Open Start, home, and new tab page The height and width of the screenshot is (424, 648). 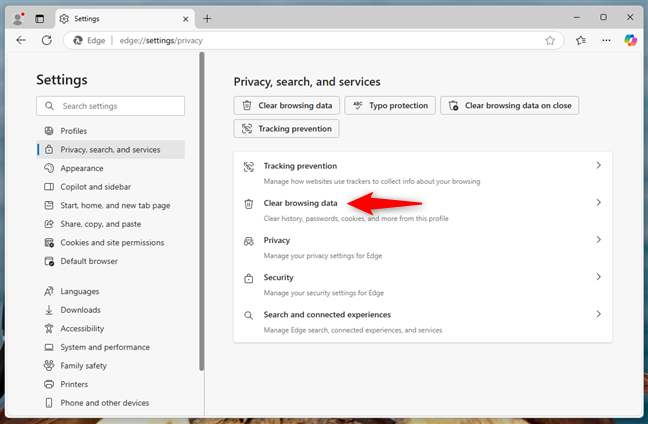pos(110,205)
